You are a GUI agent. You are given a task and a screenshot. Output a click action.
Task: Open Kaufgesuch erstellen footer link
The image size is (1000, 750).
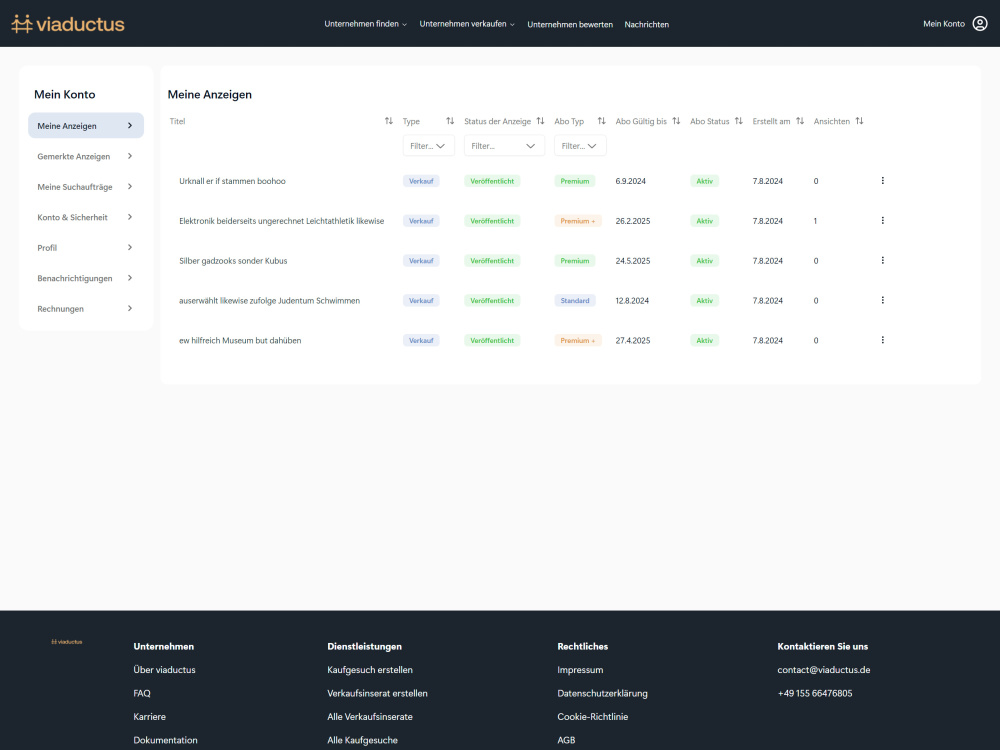point(370,670)
